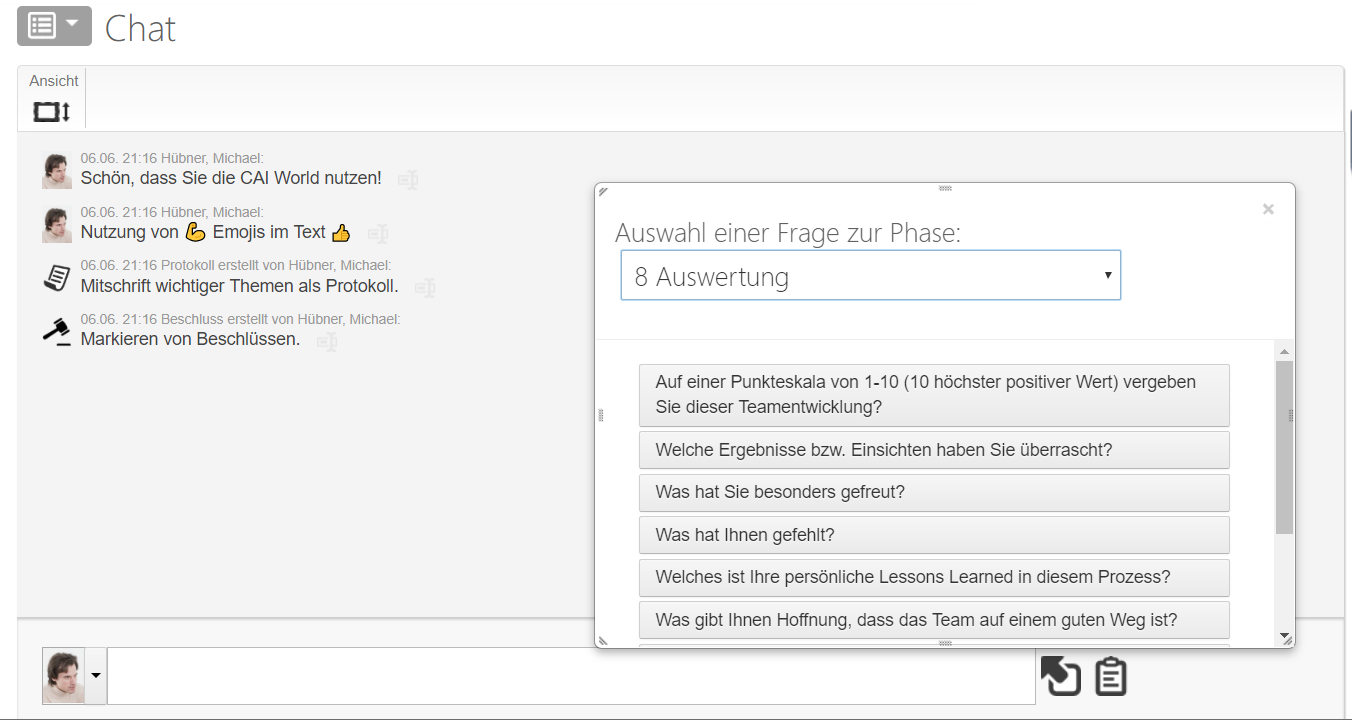The width and height of the screenshot is (1352, 720).
Task: Open the list menu button beside Chat
Action: [x=54, y=26]
